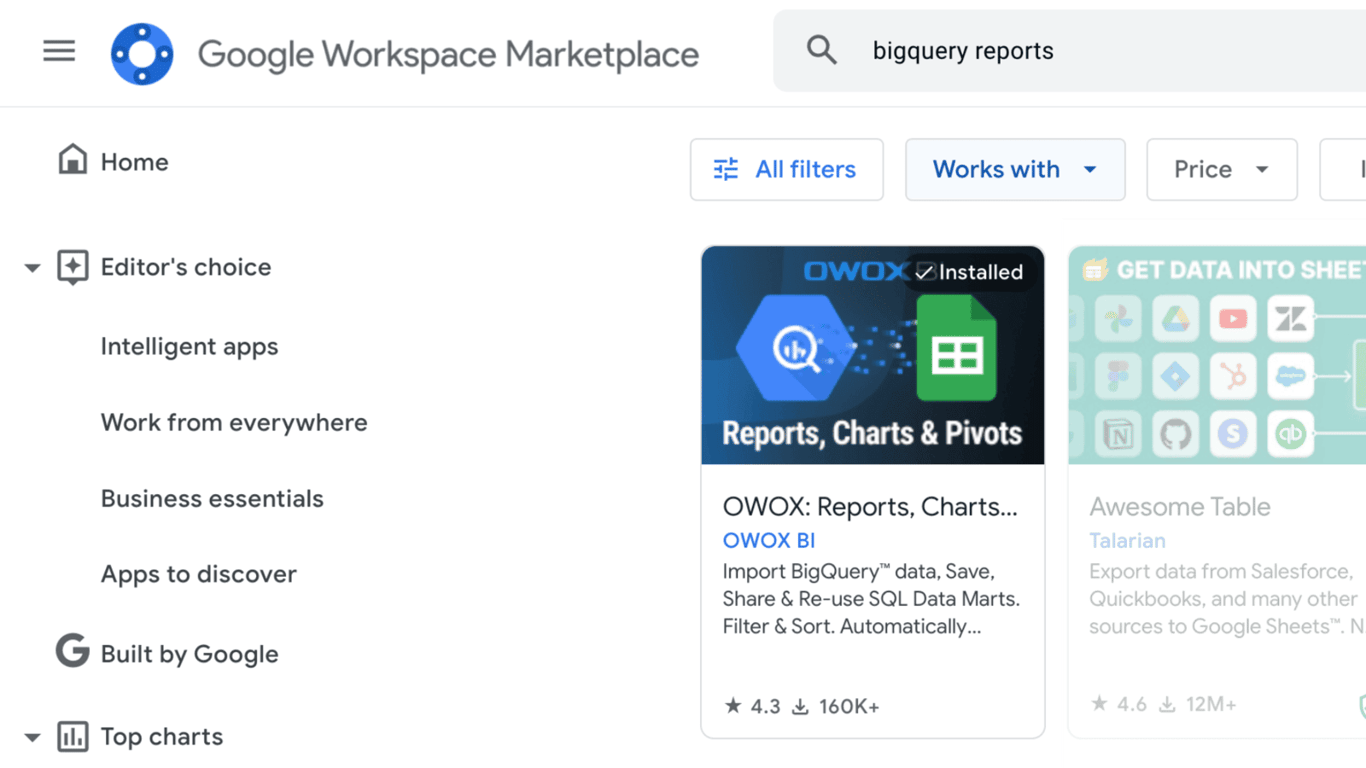
Task: Open Editor's choice section
Action: 186,267
